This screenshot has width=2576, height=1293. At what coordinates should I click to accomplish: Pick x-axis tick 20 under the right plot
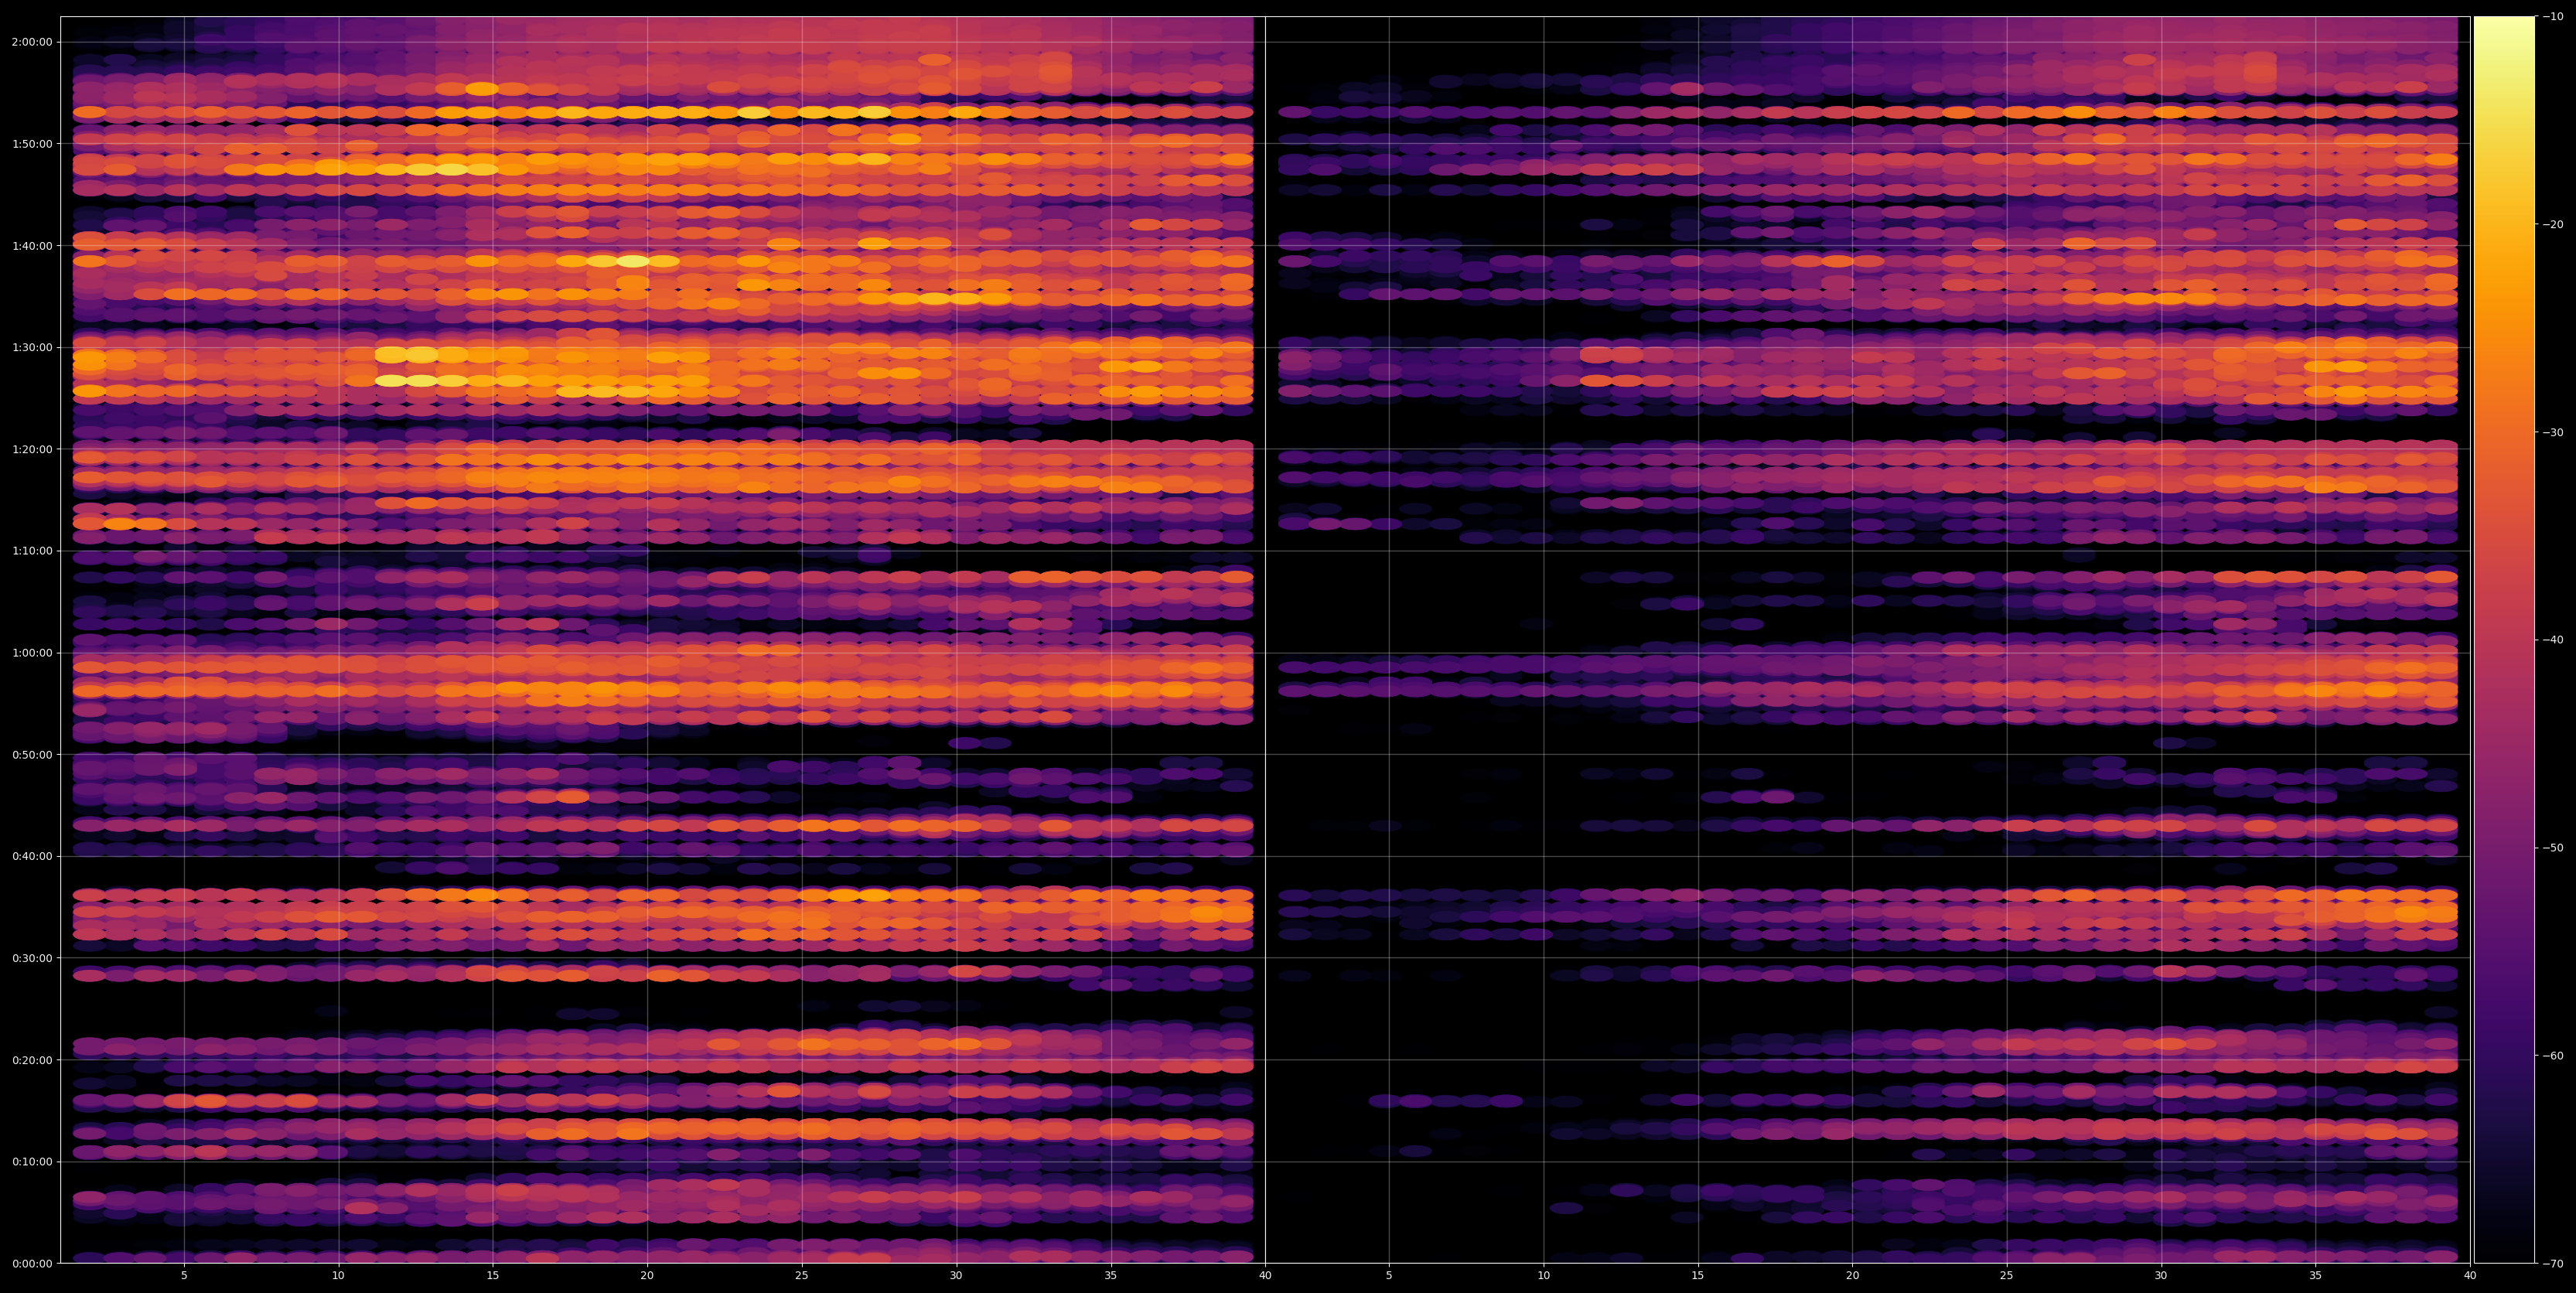click(x=1853, y=1276)
